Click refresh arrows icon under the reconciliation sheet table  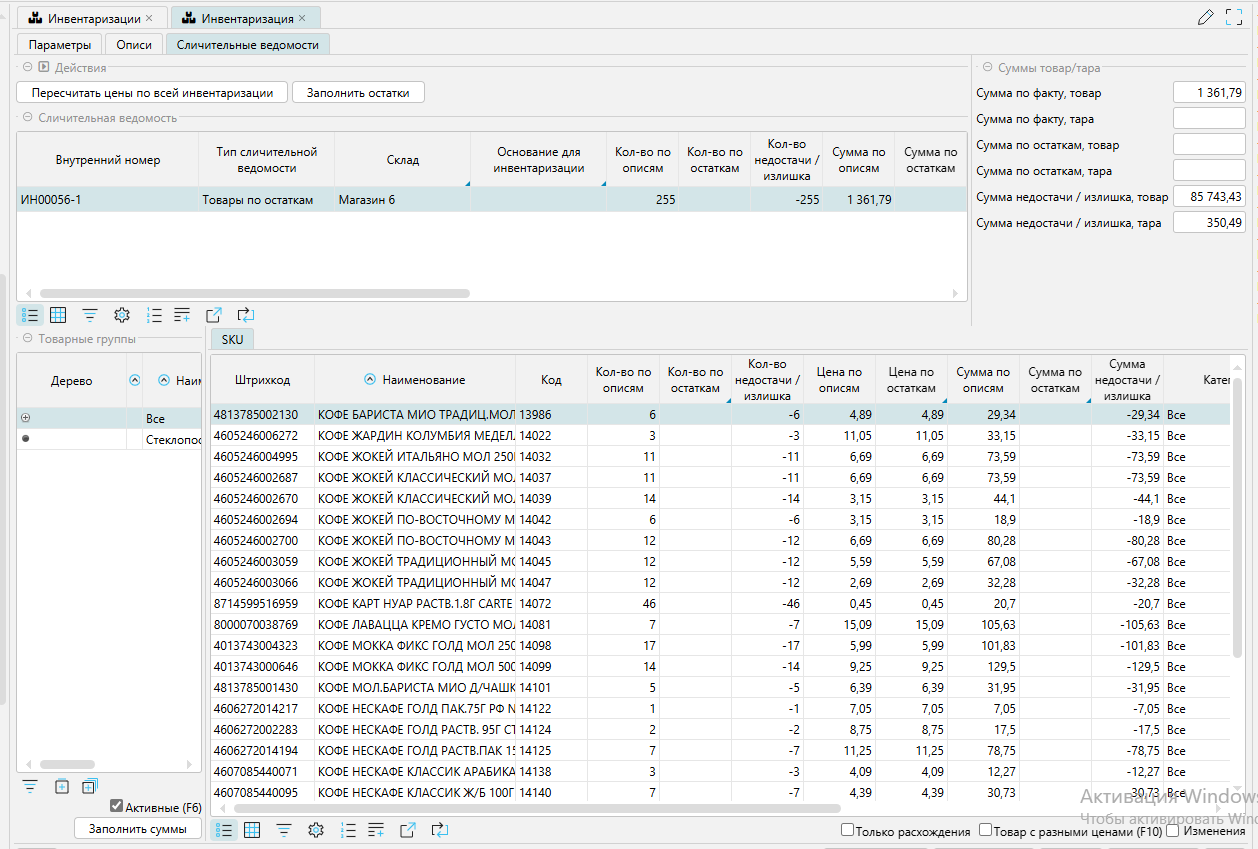coord(245,315)
